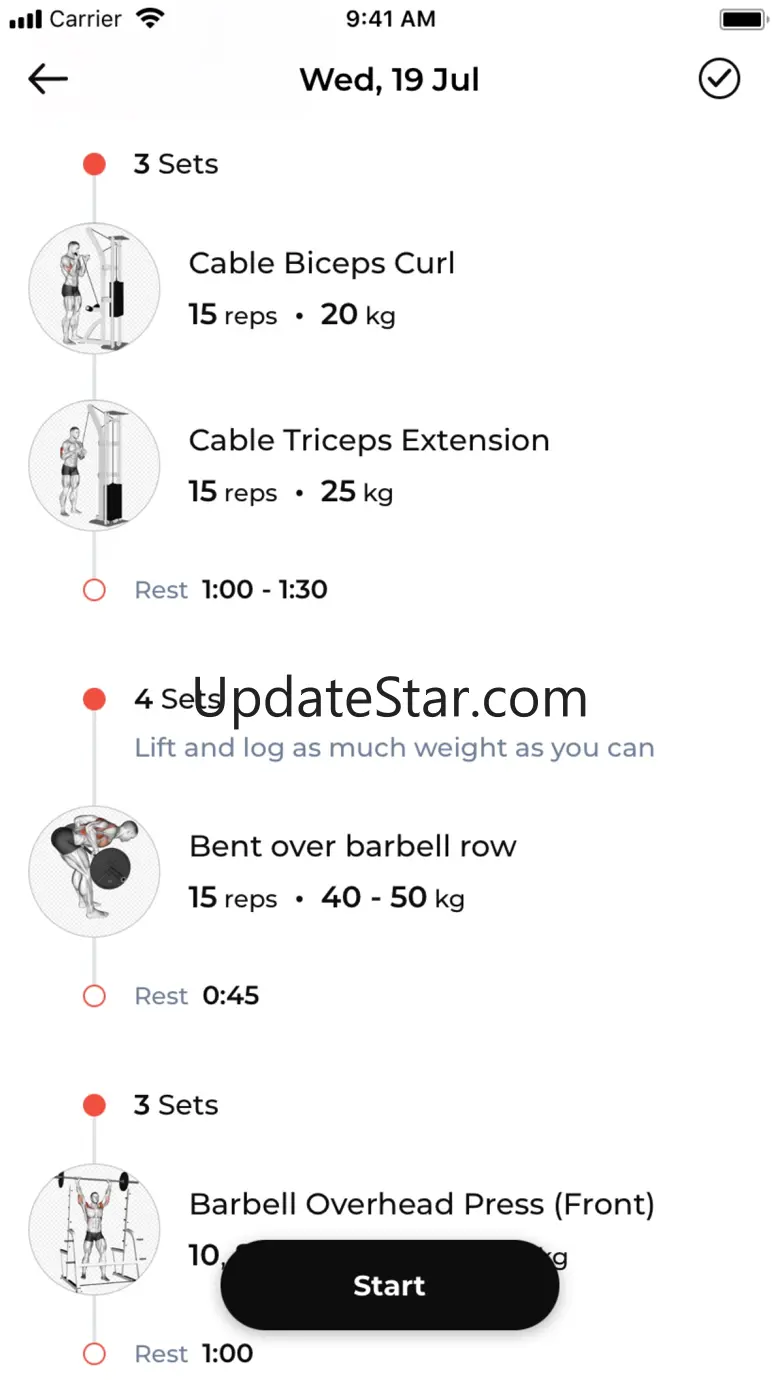This screenshot has width=780, height=1387.
Task: Tap the red marker beside first 3 Sets
Action: [x=94, y=164]
